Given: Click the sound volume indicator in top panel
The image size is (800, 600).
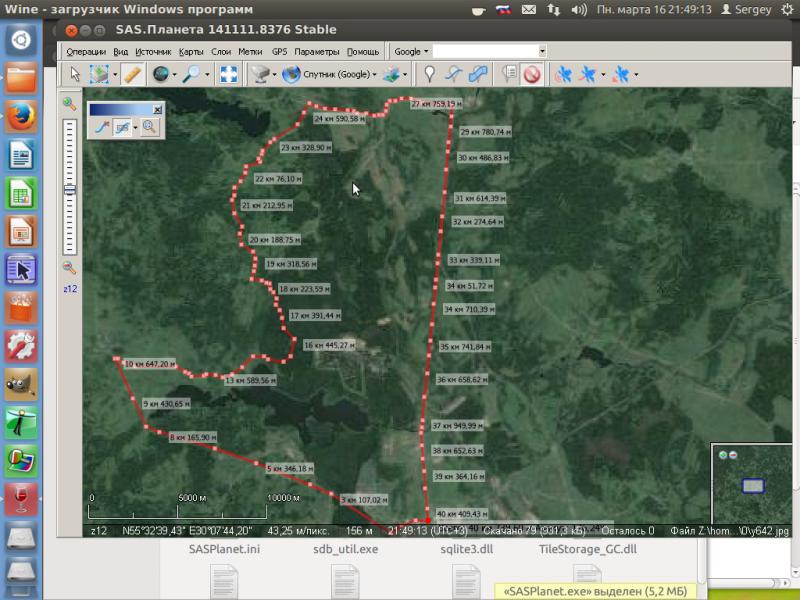Looking at the screenshot, I should [x=579, y=10].
